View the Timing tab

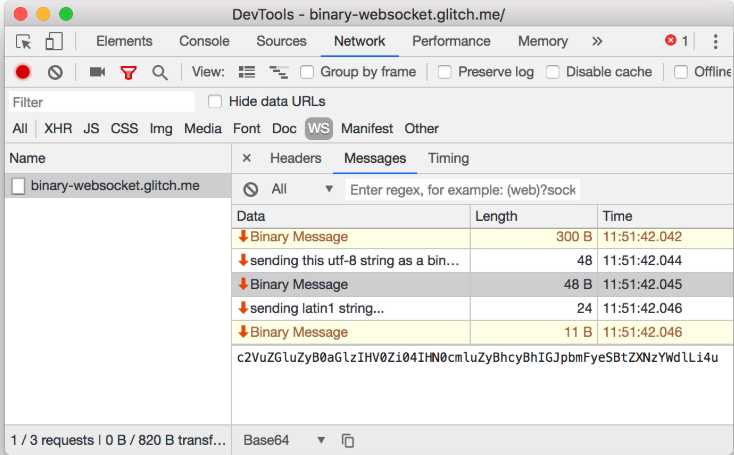coord(448,158)
